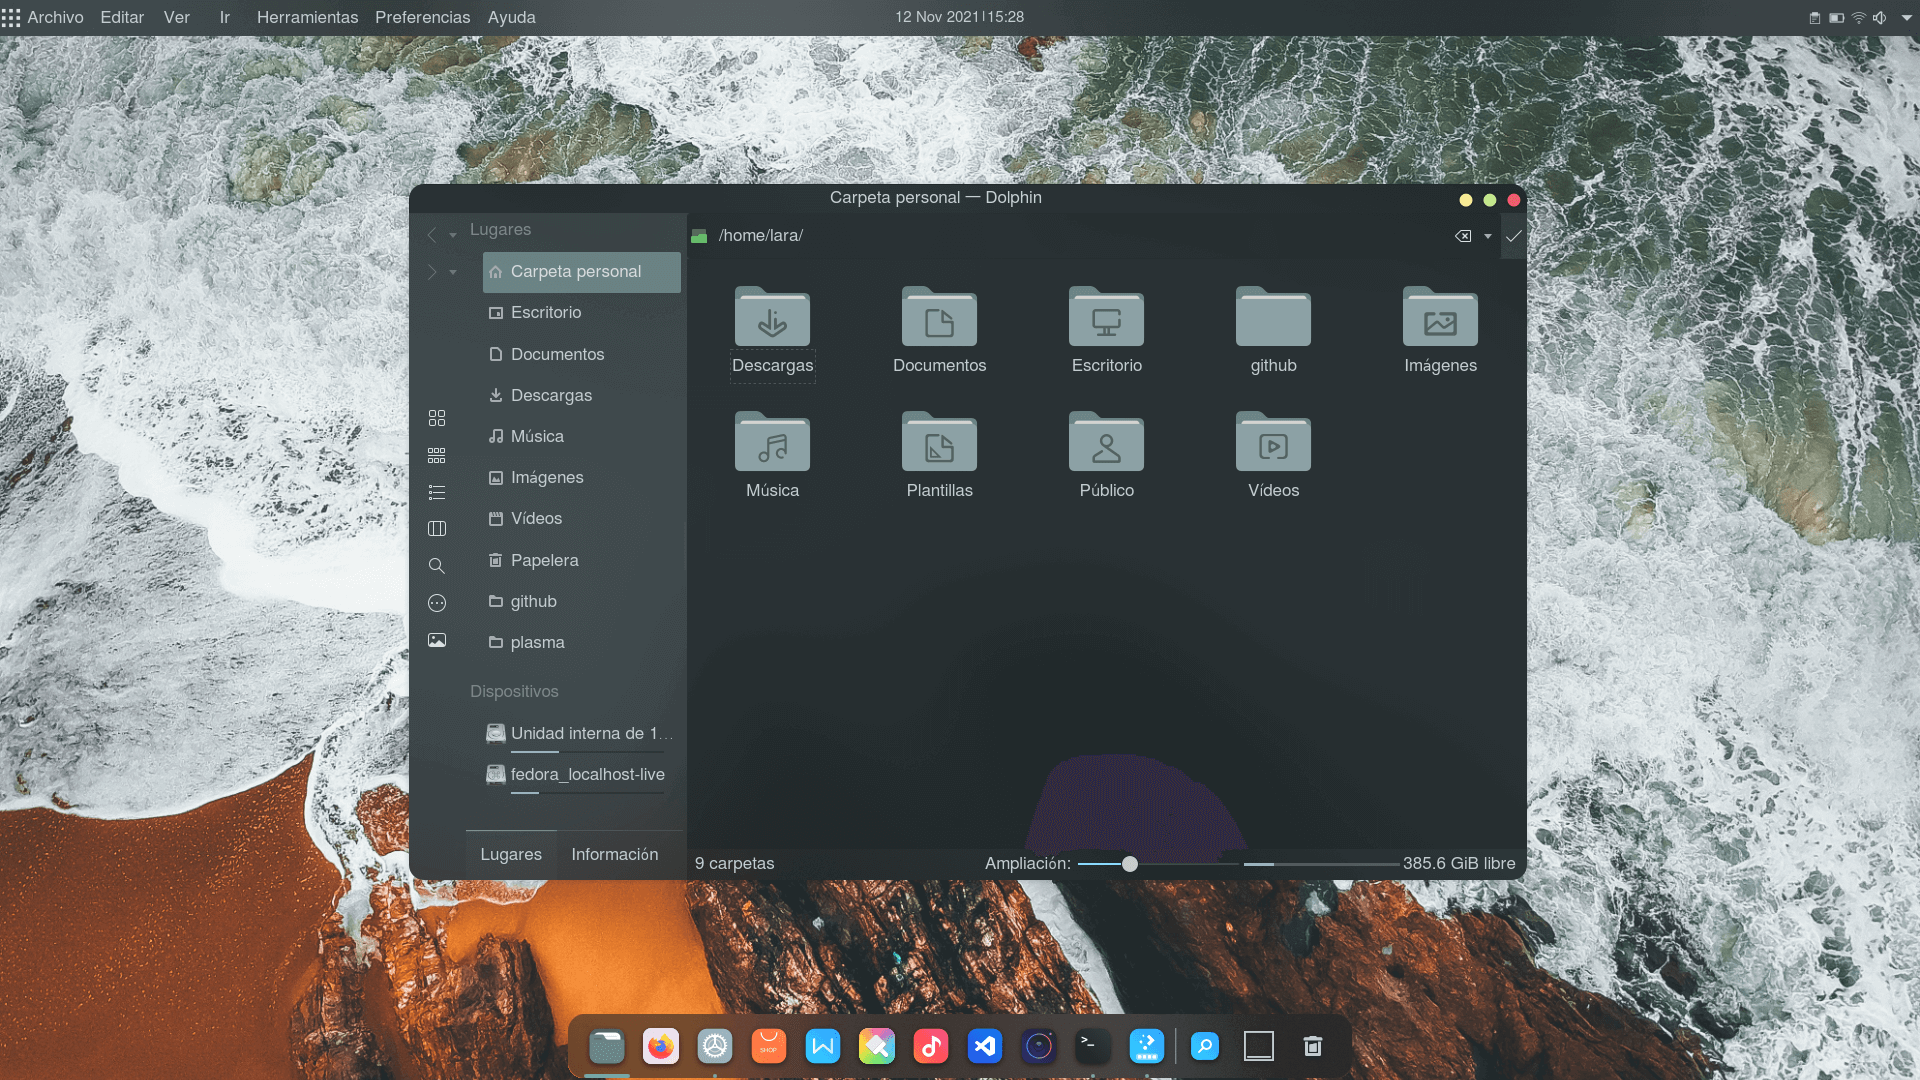This screenshot has height=1080, width=1920.
Task: Open the Herramientas menu
Action: tap(307, 17)
